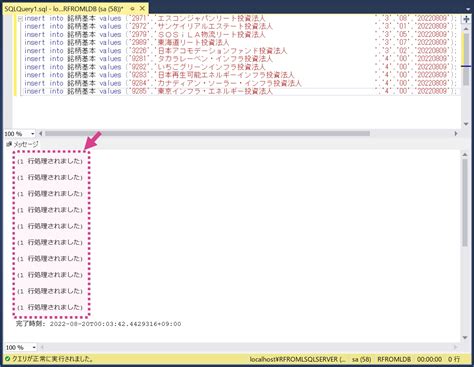The height and width of the screenshot is (367, 474).
Task: Click the sa (58) status bar entry
Action: point(362,359)
